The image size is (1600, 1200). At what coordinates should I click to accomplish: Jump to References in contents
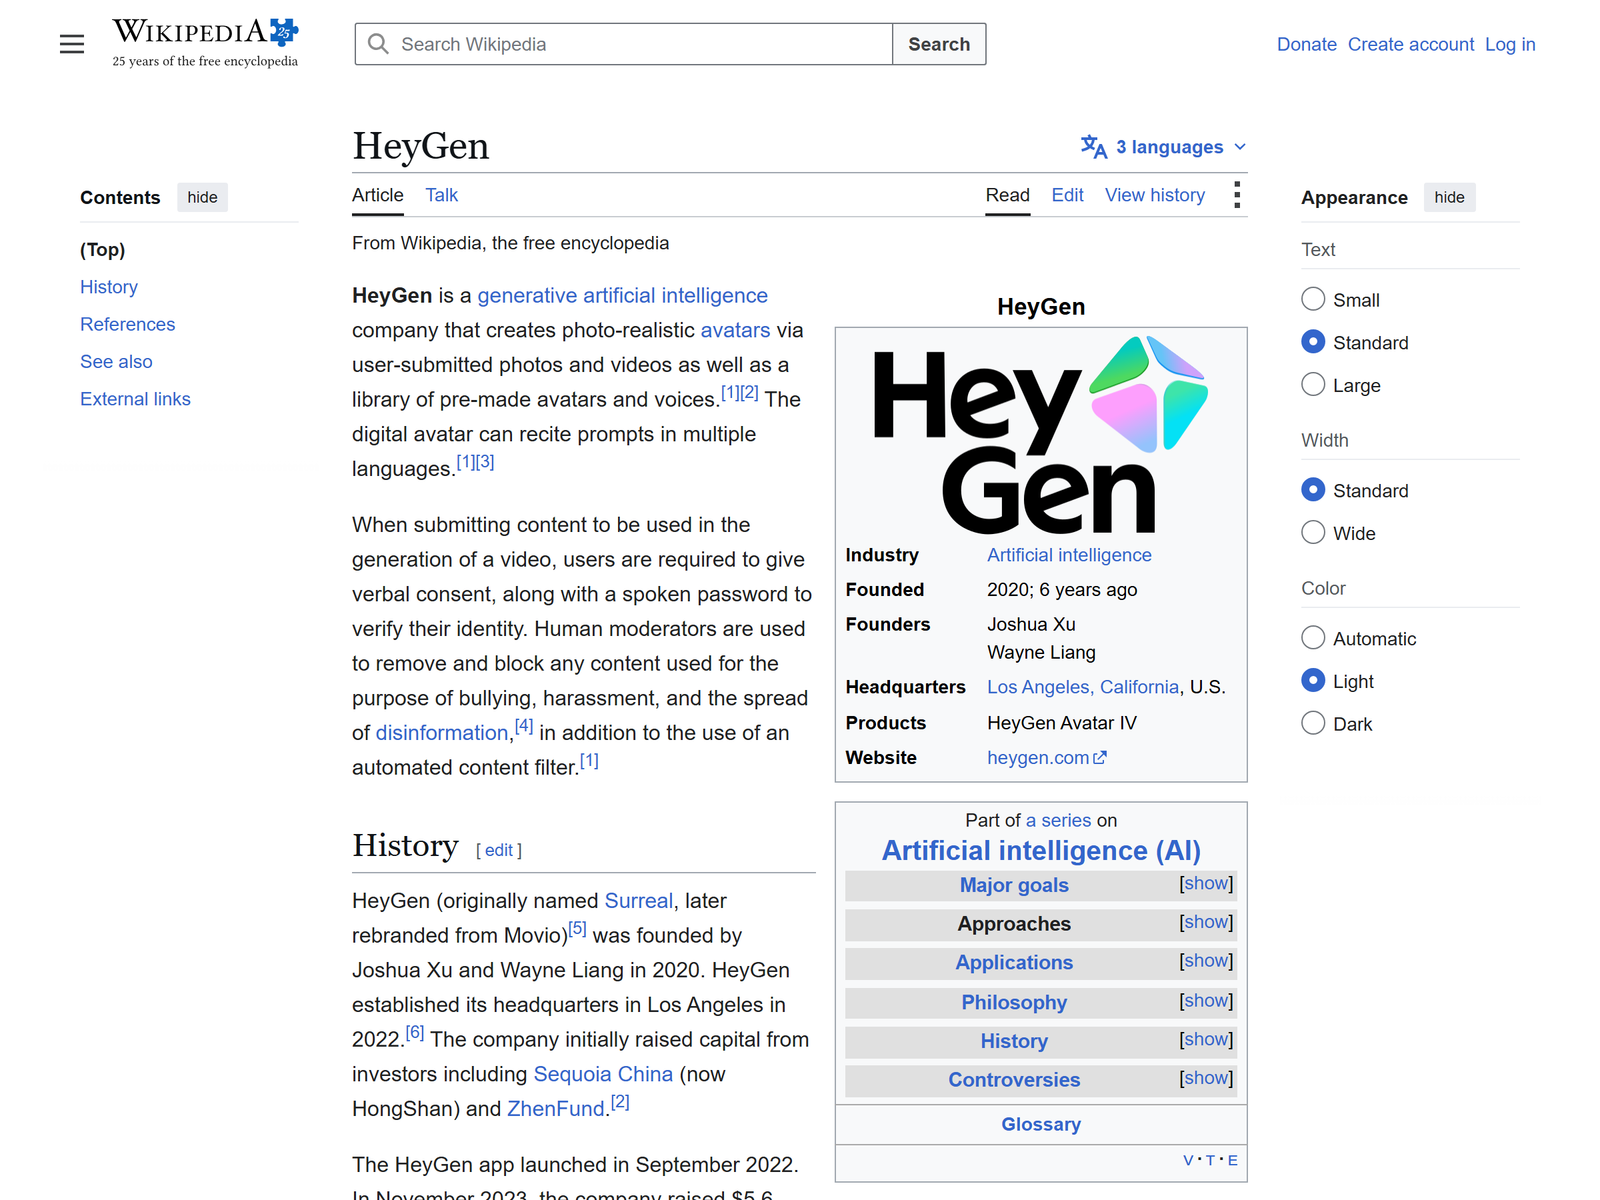point(127,324)
